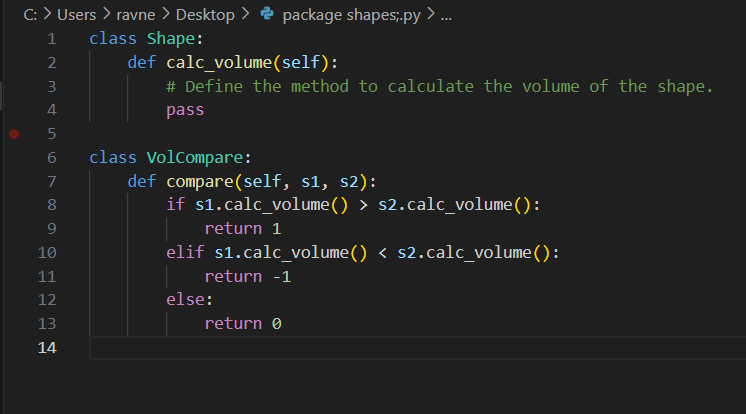The image size is (746, 414).
Task: Click the 's2' parameter on line 7
Action: (x=349, y=181)
